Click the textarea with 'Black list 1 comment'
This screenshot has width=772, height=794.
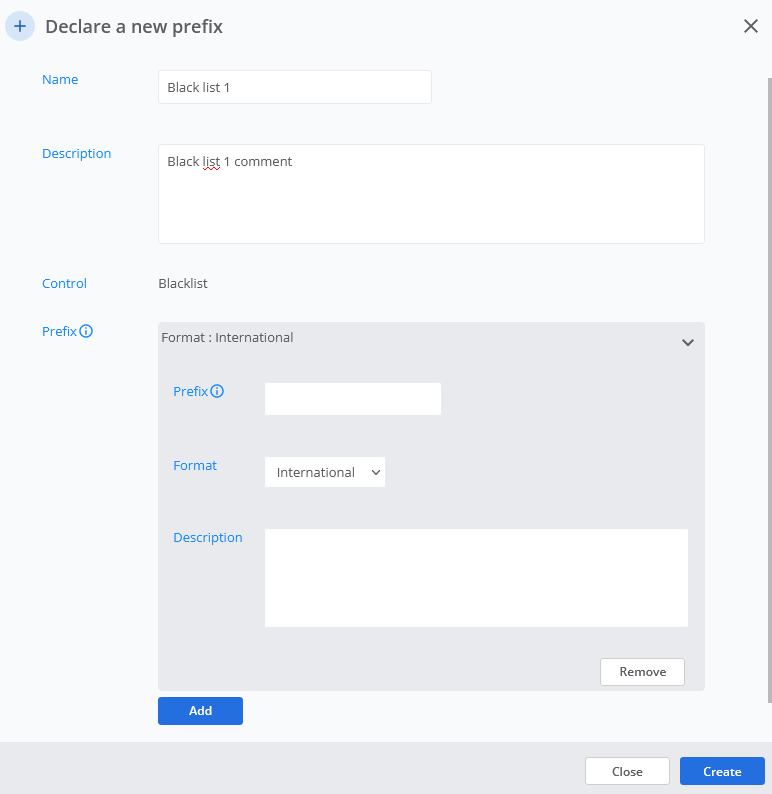[431, 194]
